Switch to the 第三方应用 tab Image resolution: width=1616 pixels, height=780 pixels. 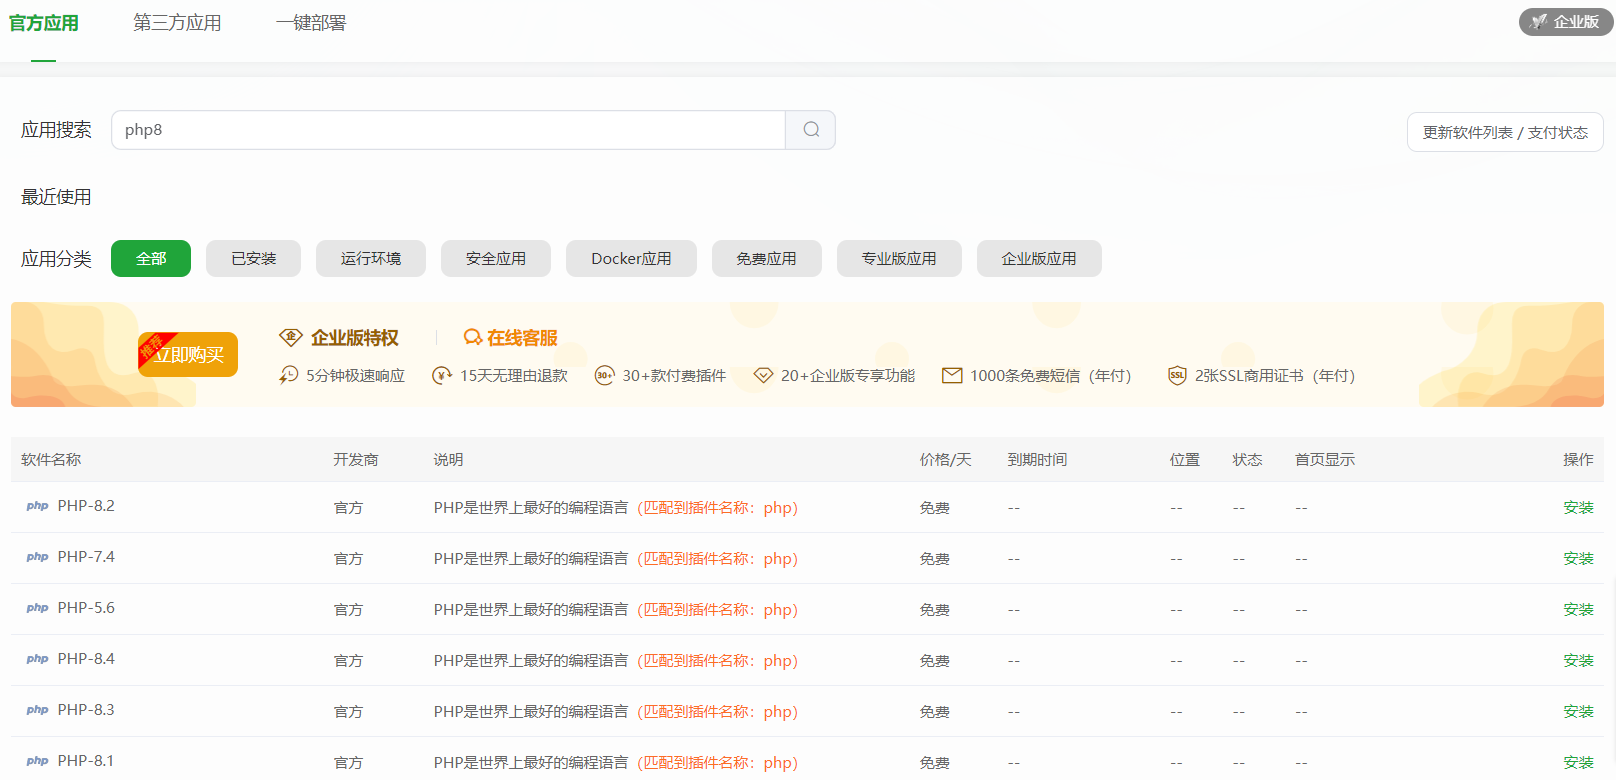point(177,23)
